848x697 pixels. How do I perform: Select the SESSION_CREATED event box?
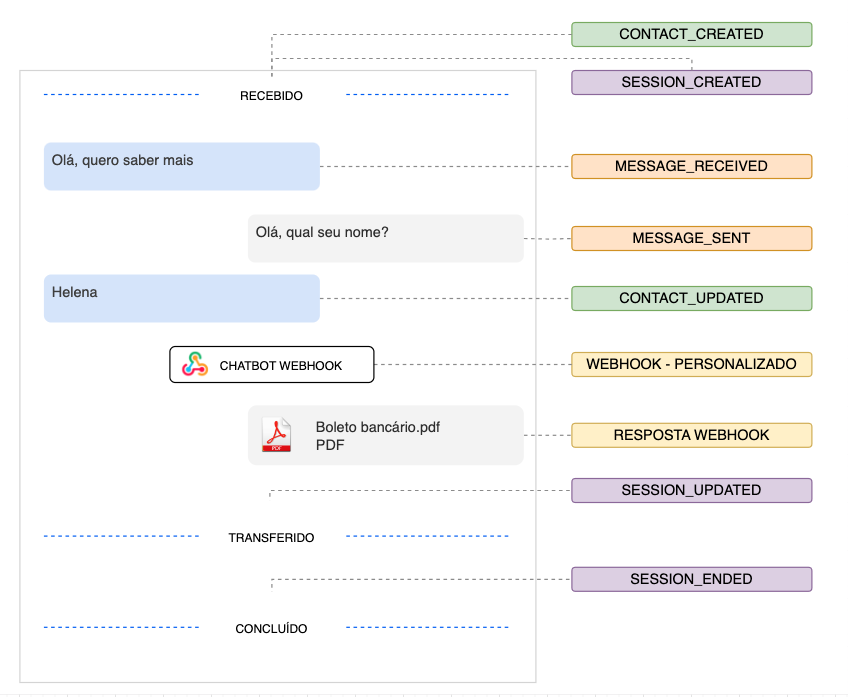(691, 82)
